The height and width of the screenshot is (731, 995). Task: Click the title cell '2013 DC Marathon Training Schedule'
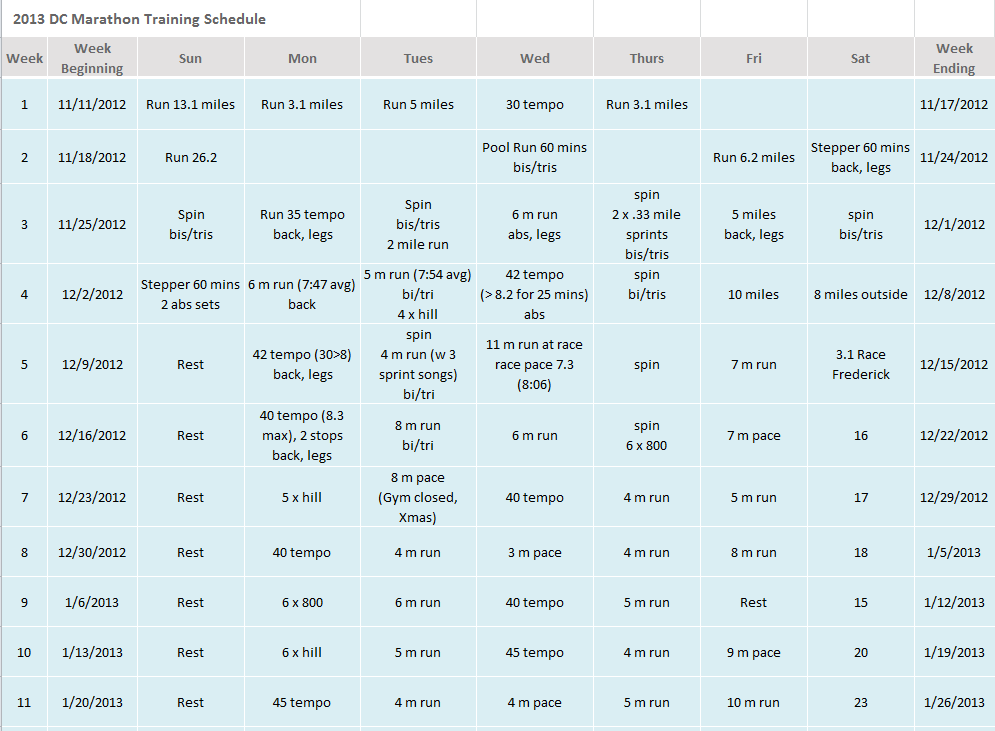click(139, 19)
